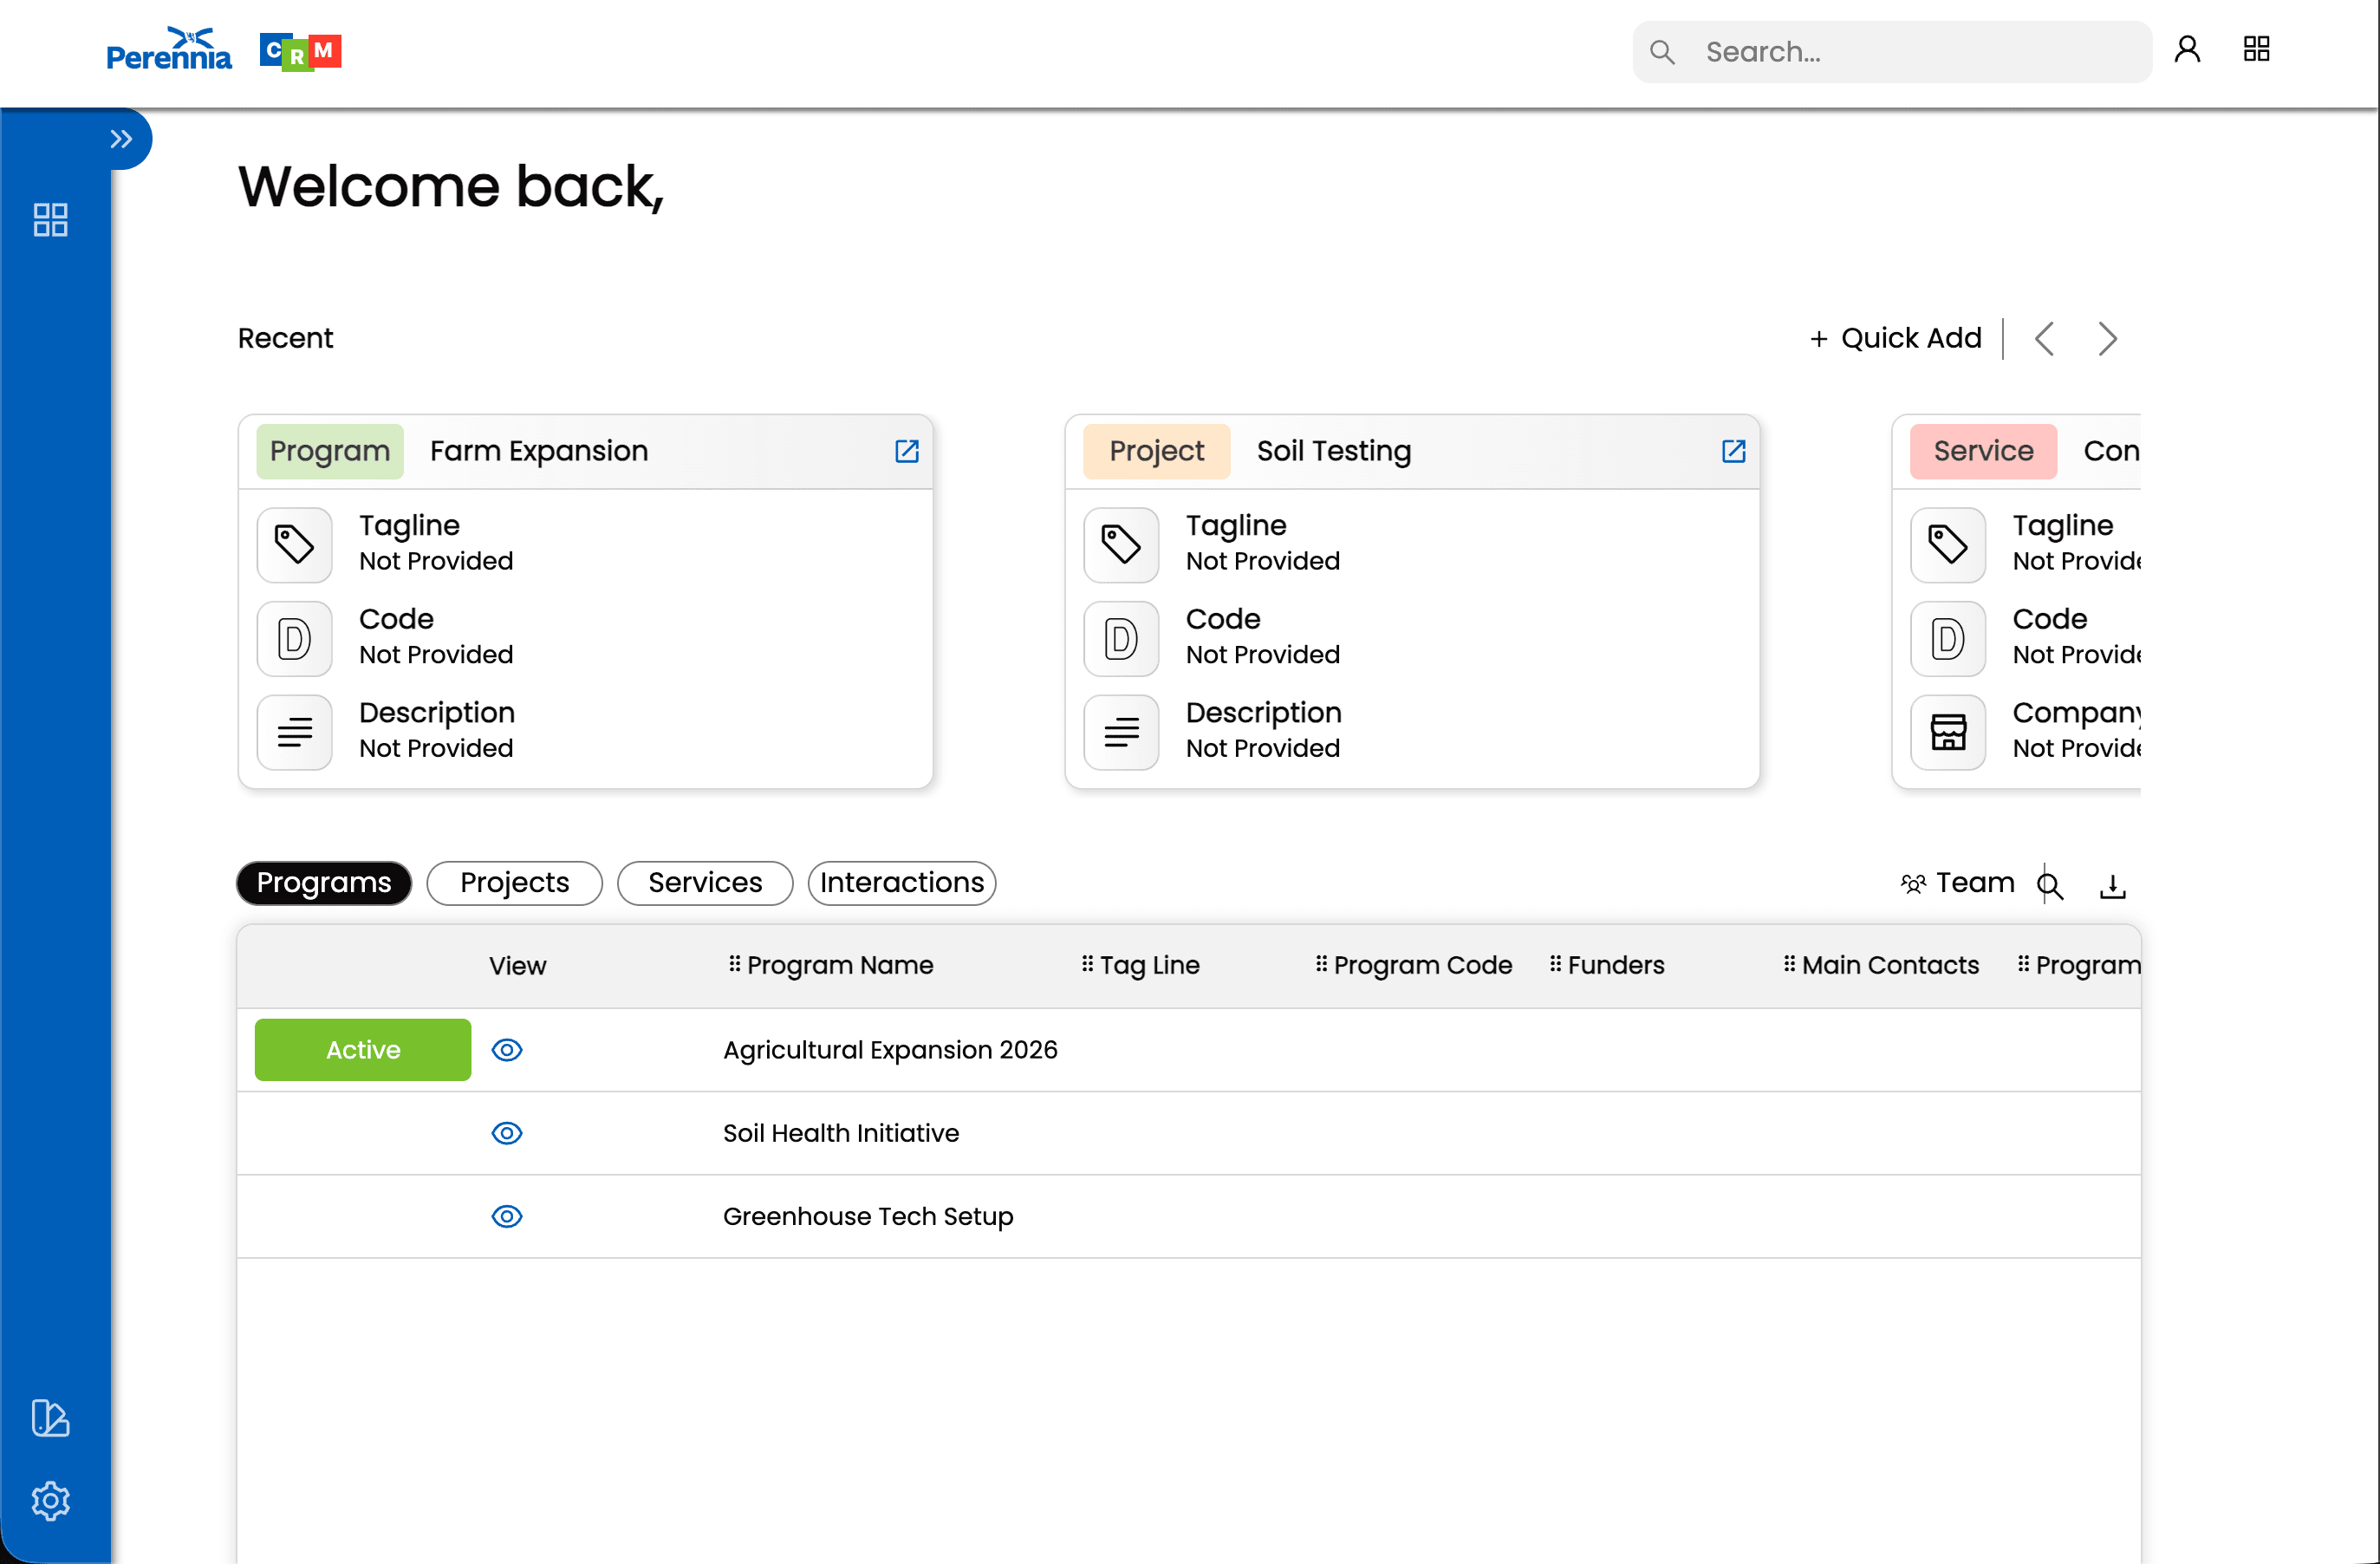
Task: Click the Code icon on Farm Expansion
Action: coord(295,639)
